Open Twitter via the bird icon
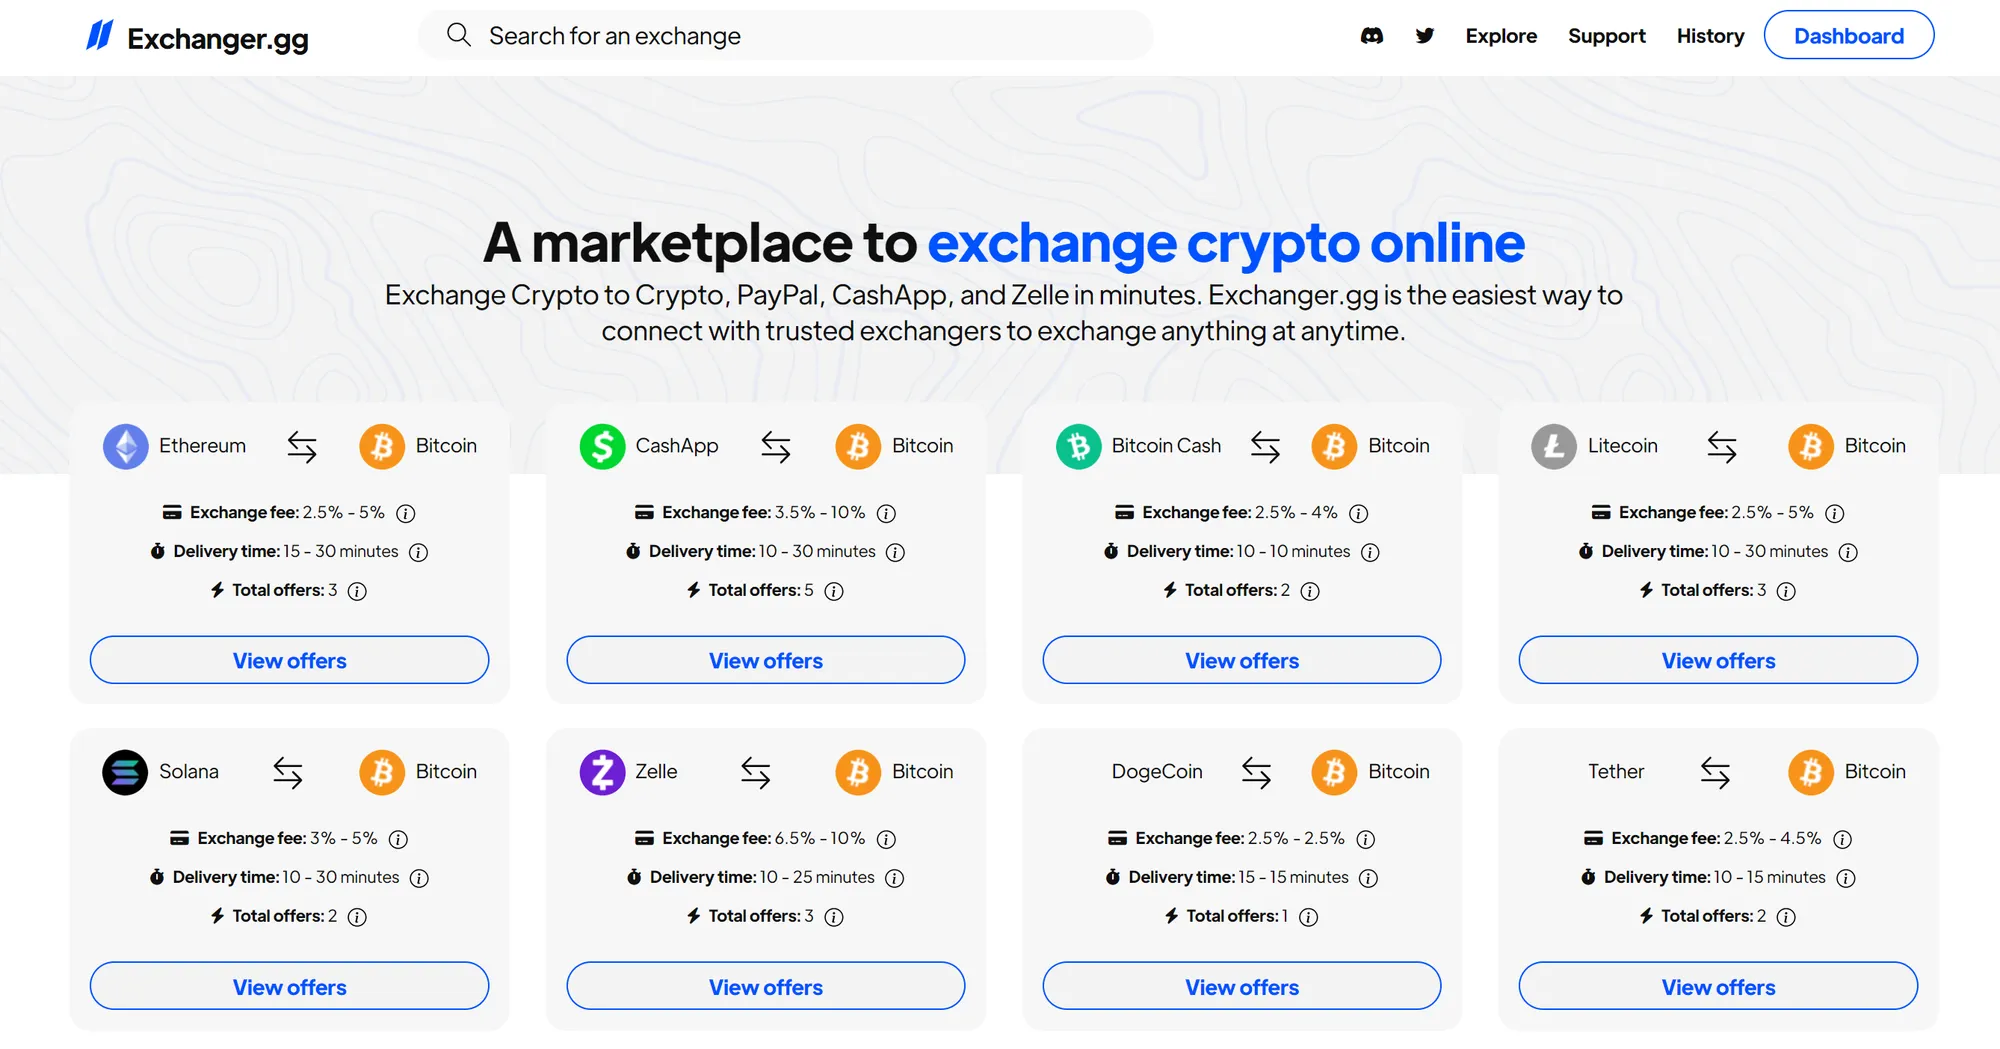This screenshot has width=2000, height=1049. pos(1424,35)
